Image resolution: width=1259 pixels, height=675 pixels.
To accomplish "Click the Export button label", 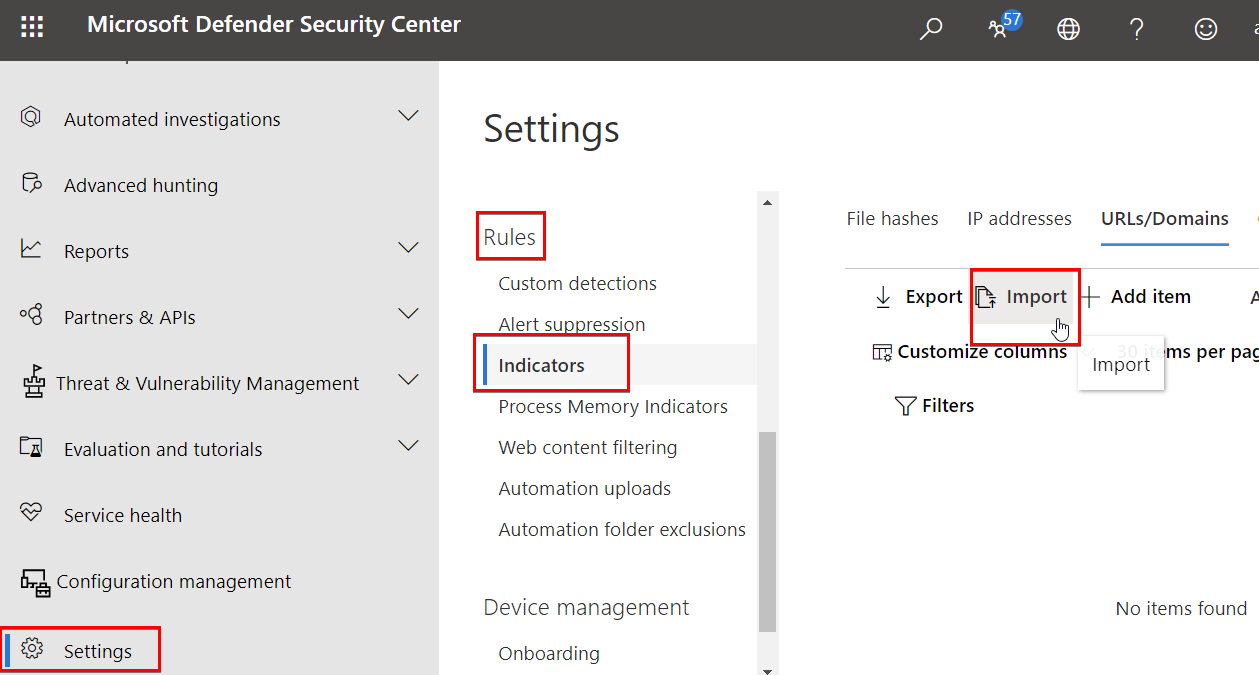I will tap(934, 296).
